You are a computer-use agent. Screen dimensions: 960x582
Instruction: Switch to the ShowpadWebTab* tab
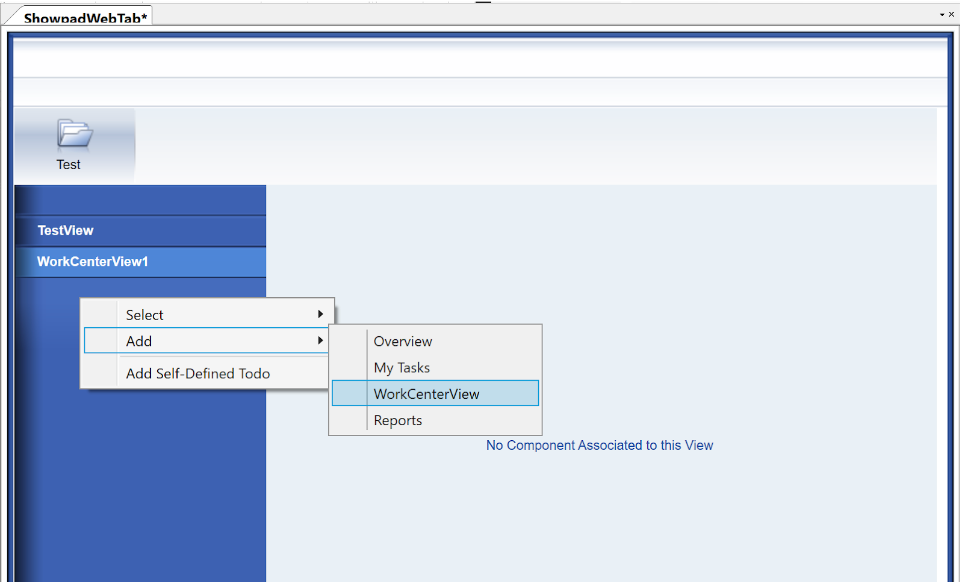85,18
